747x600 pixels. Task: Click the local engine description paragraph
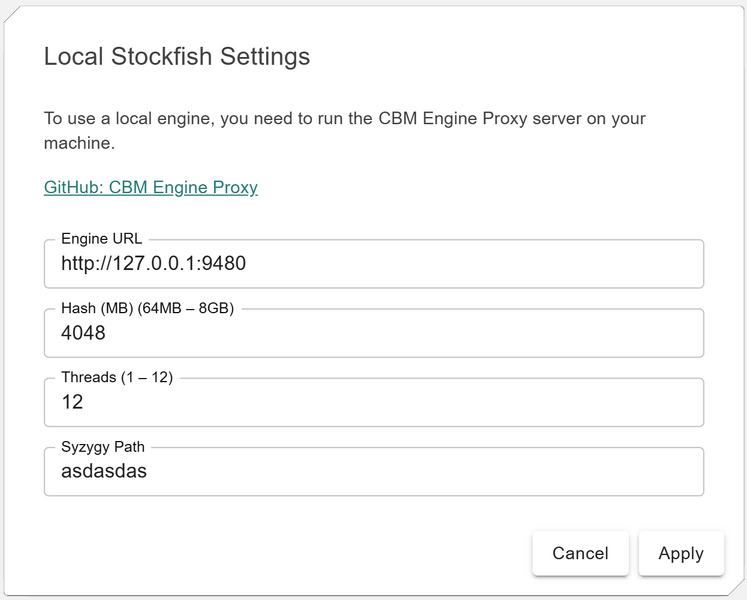[x=344, y=131]
